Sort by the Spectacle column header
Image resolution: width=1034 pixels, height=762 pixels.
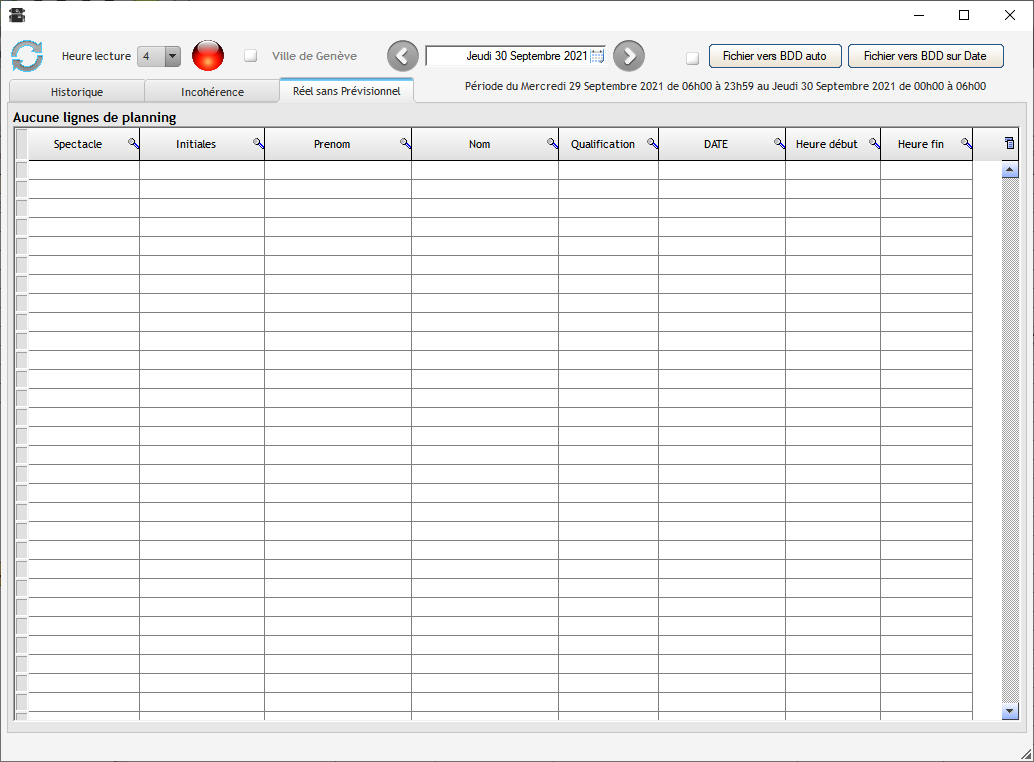coord(78,144)
